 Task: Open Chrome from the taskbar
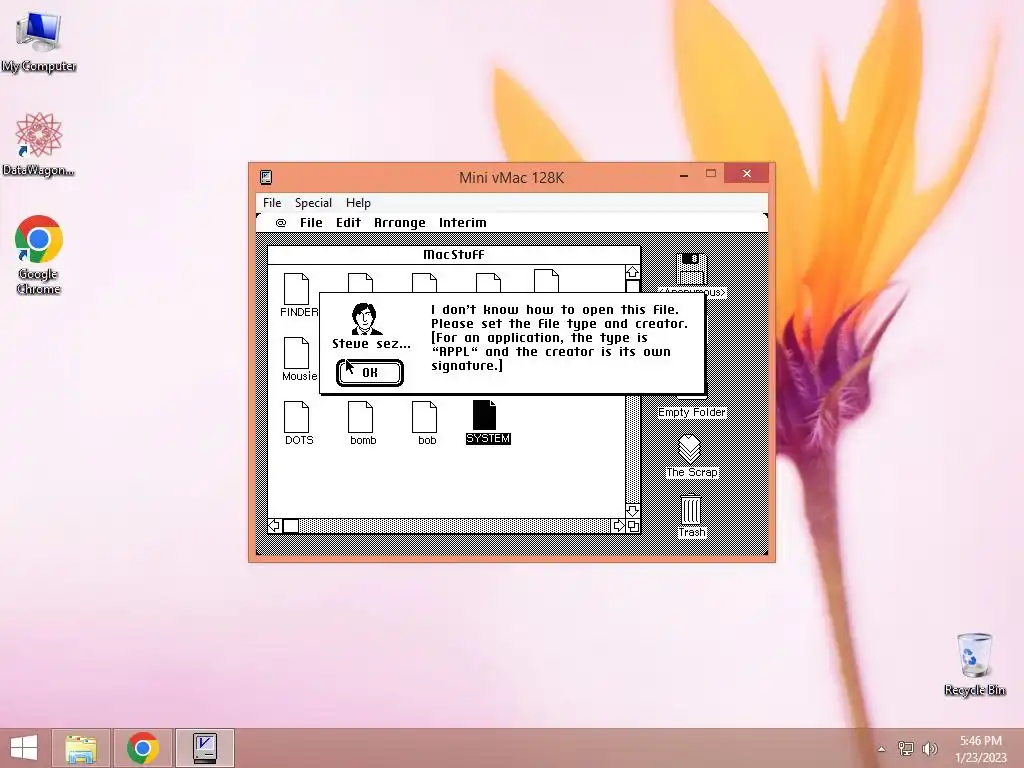pos(143,748)
